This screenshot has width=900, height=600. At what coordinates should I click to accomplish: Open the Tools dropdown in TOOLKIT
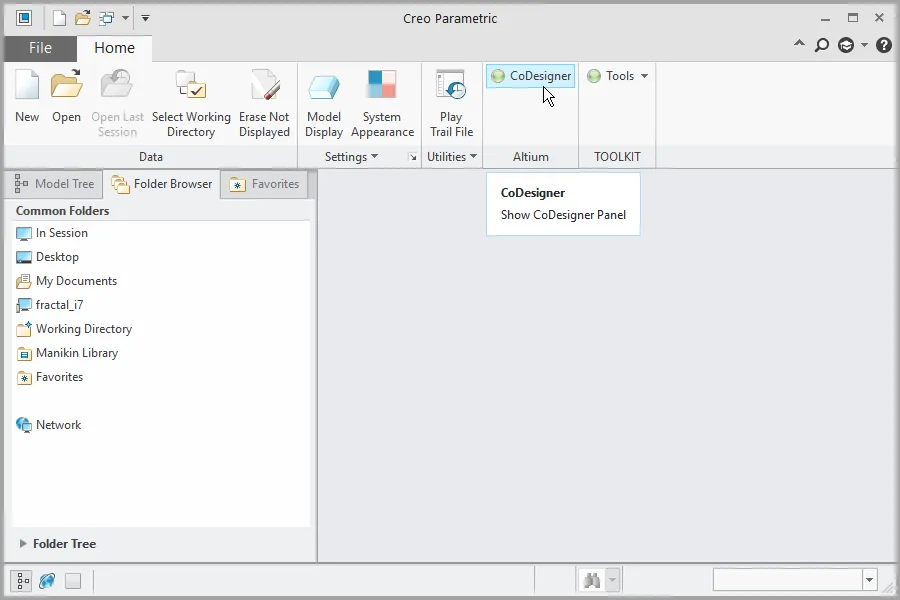(x=618, y=76)
